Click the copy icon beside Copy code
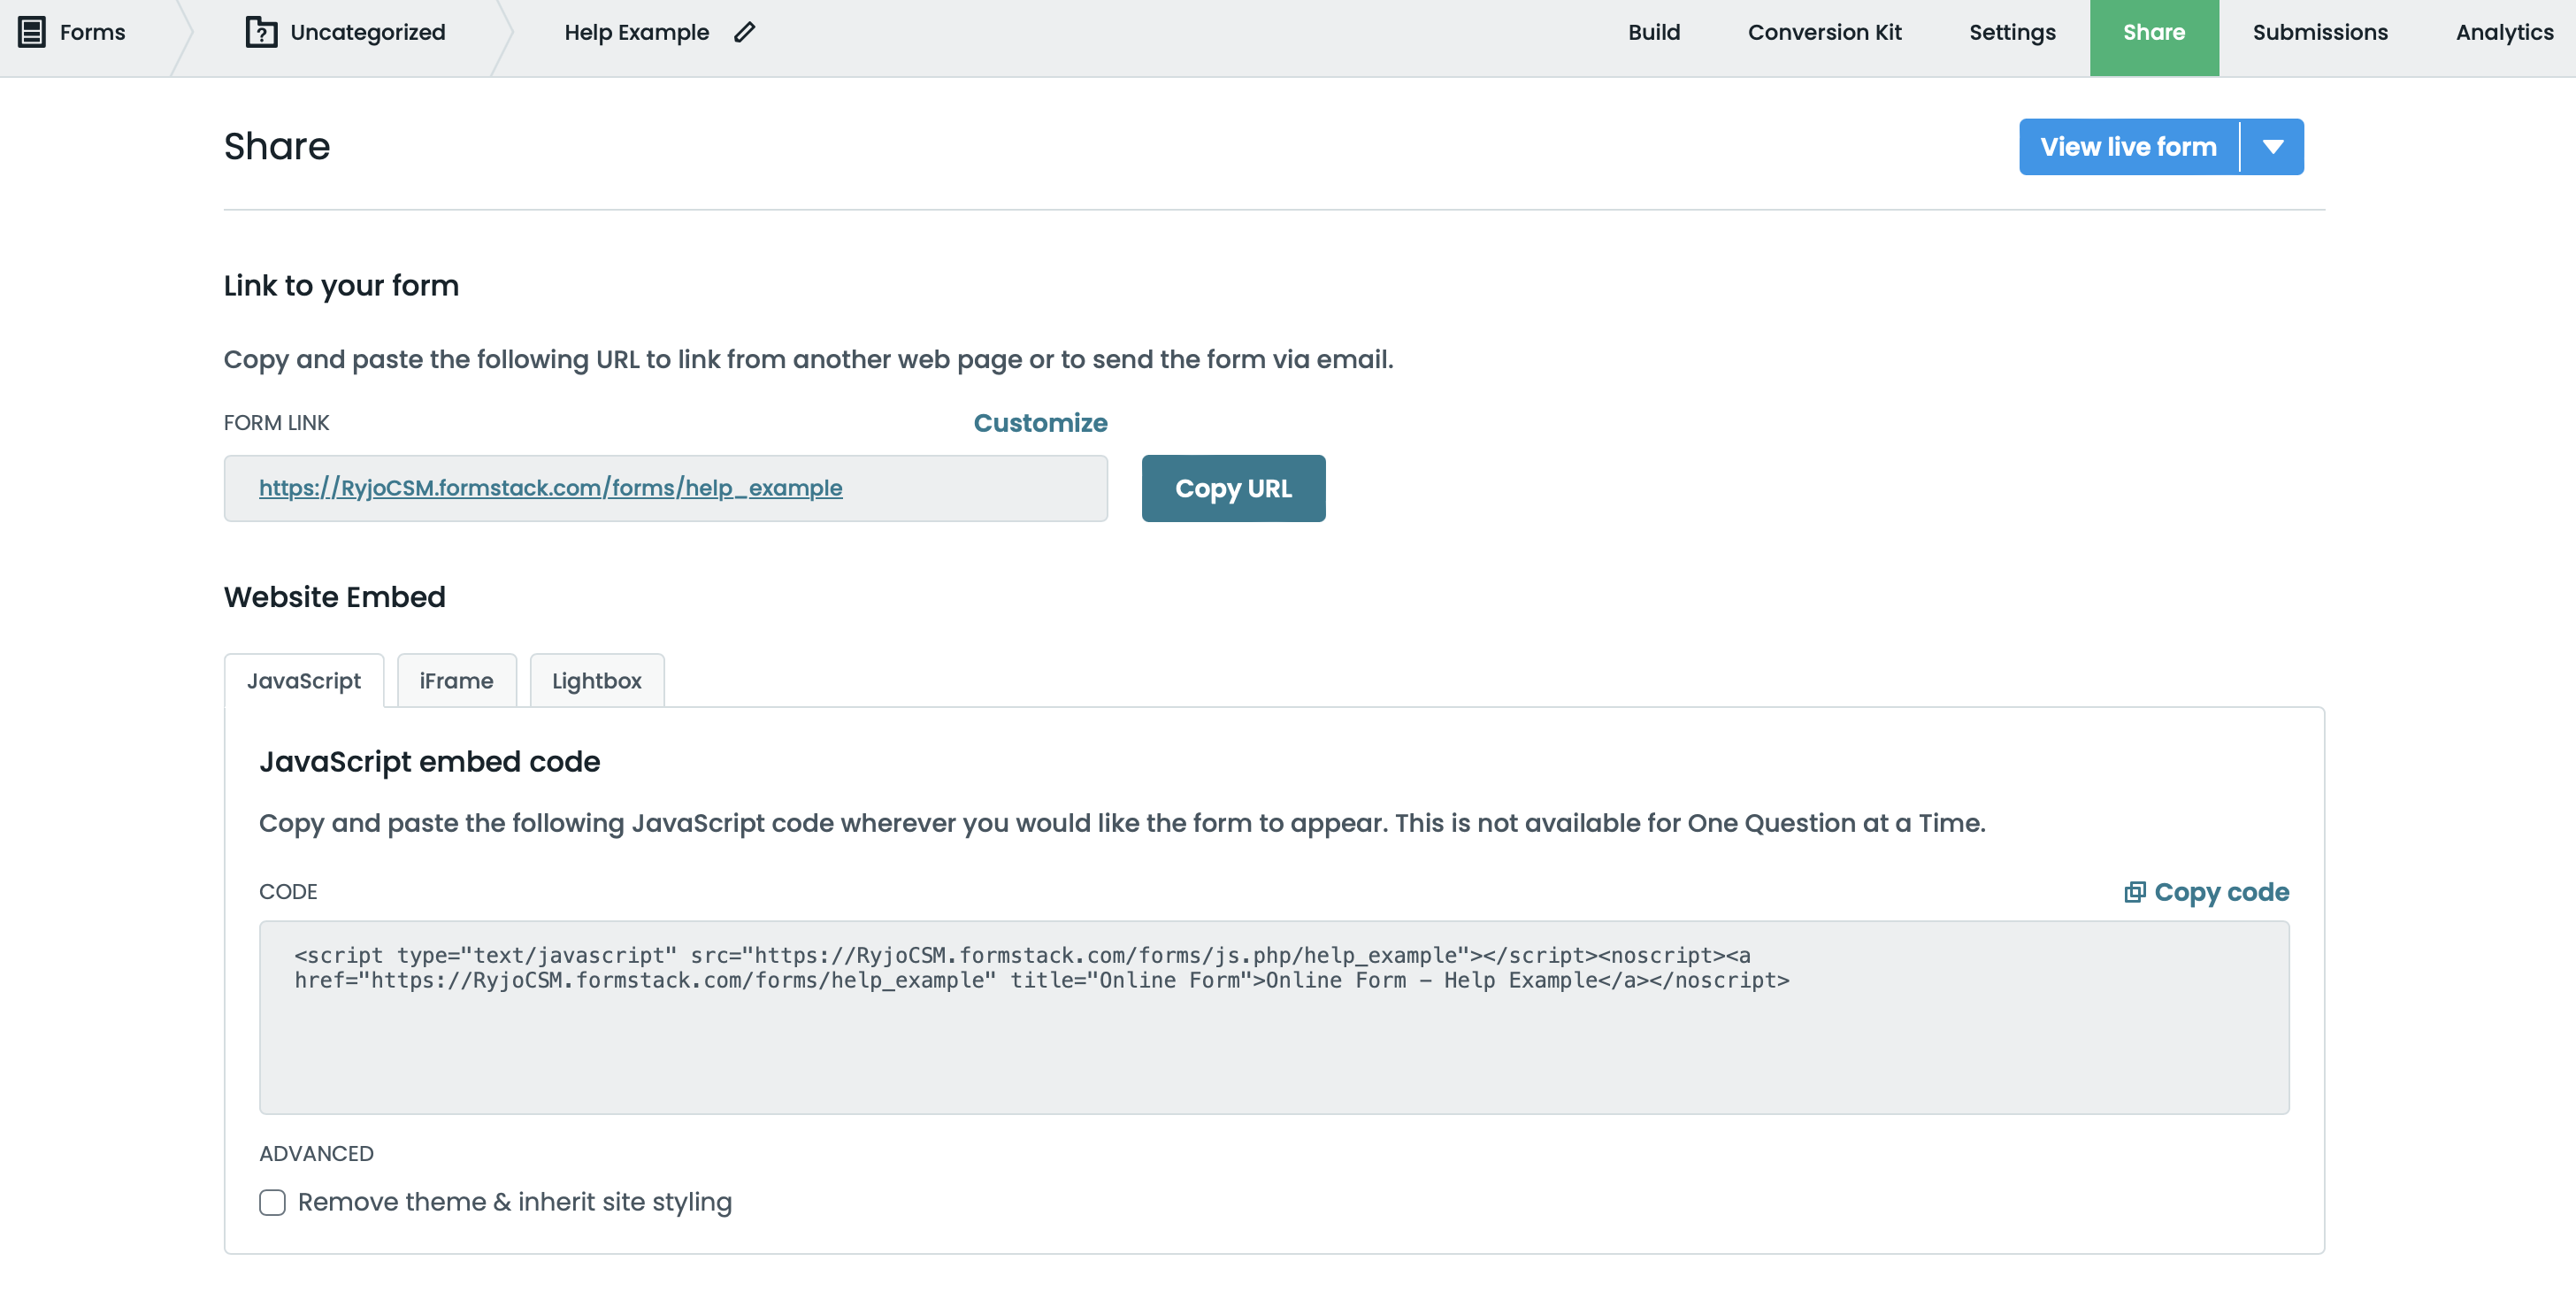This screenshot has height=1292, width=2576. pos(2133,892)
